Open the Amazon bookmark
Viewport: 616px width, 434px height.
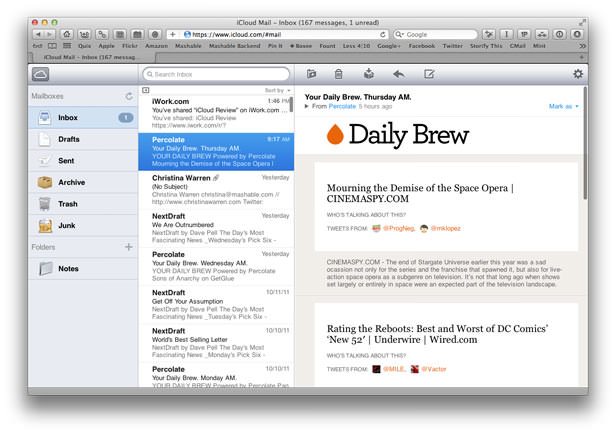click(x=156, y=46)
